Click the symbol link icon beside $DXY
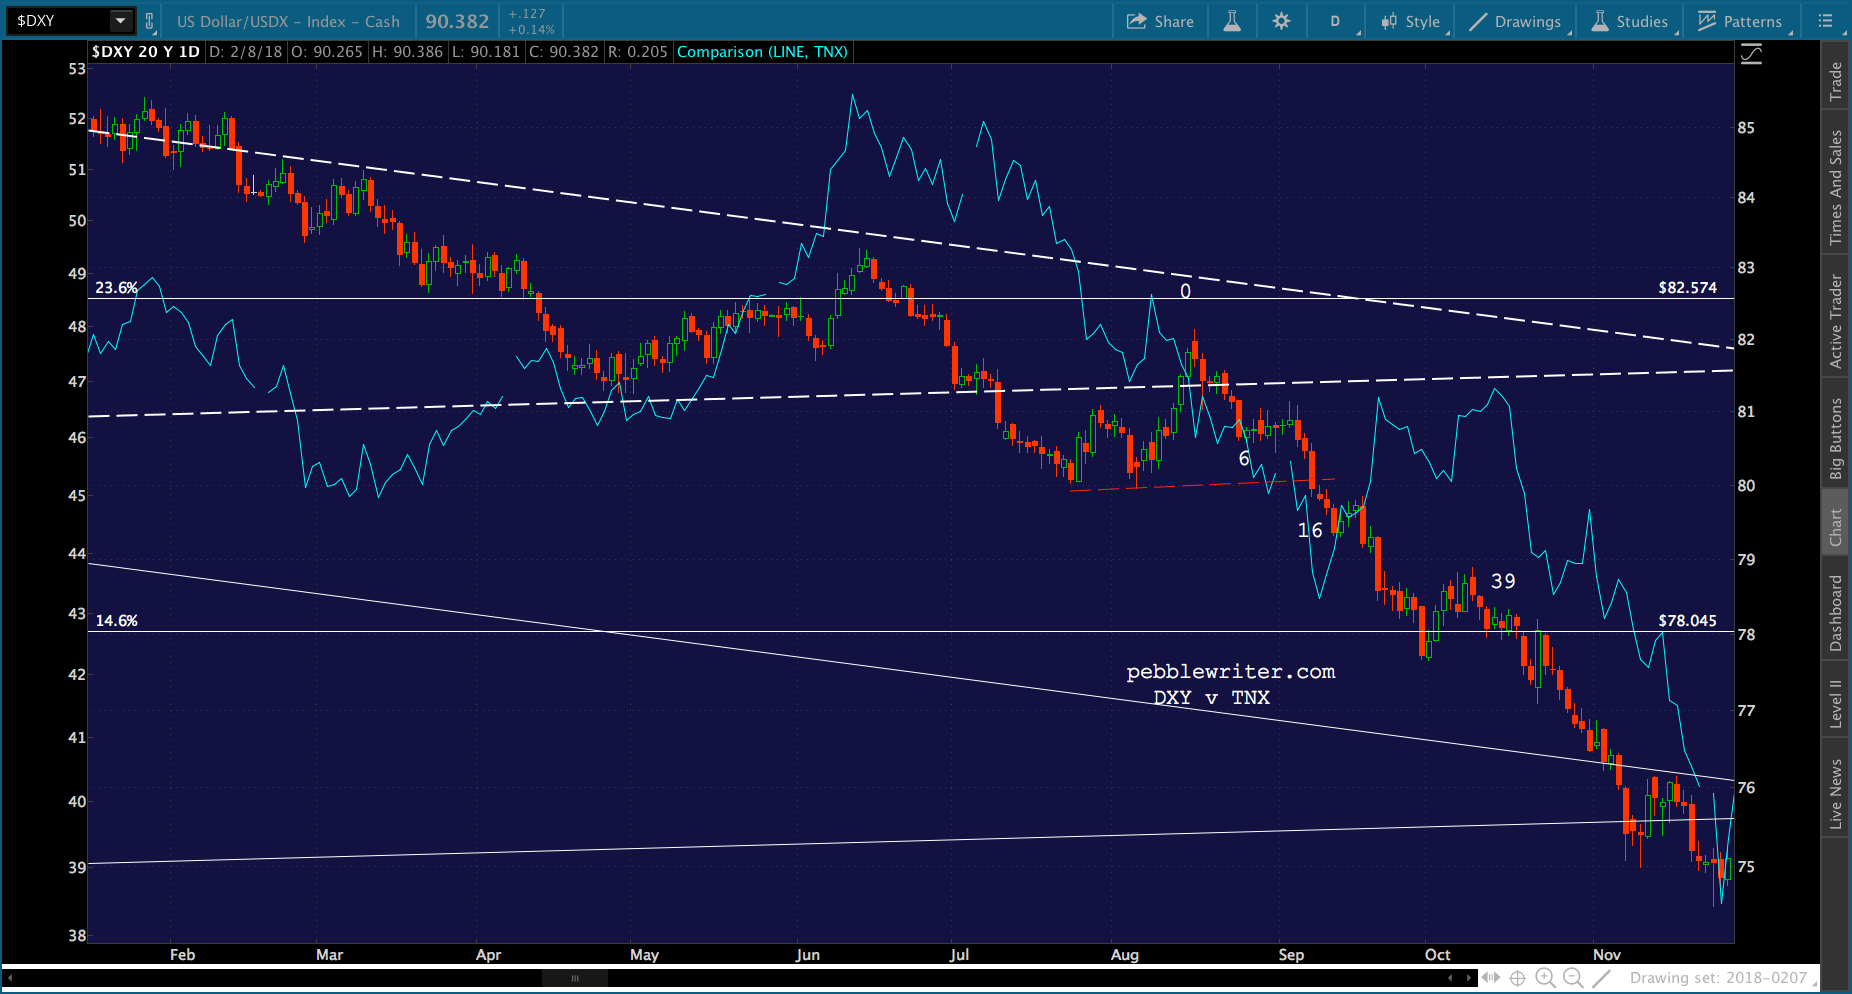Image resolution: width=1852 pixels, height=994 pixels. coord(149,21)
